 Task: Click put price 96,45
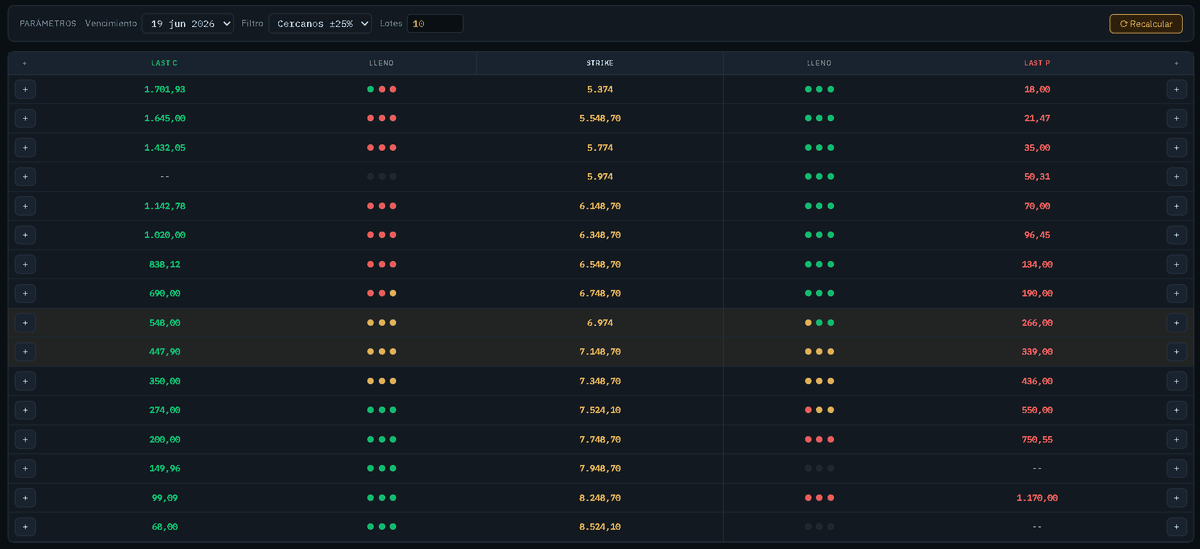1037,235
